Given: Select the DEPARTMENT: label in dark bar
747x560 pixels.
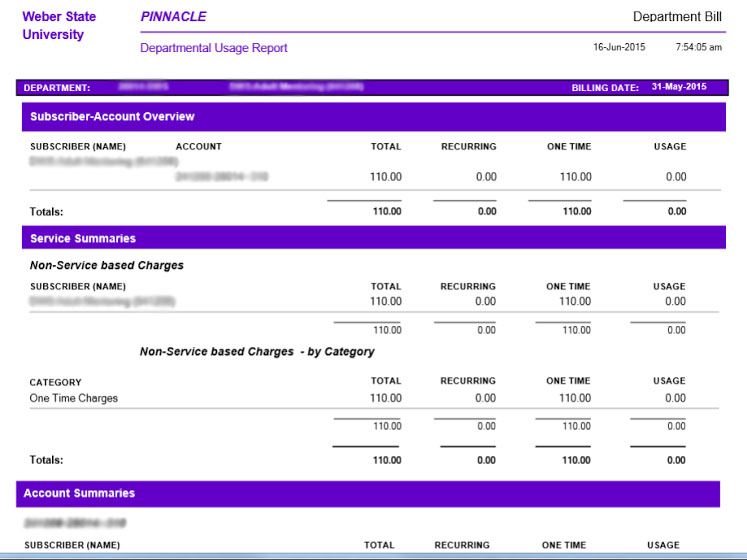Looking at the screenshot, I should (57, 88).
